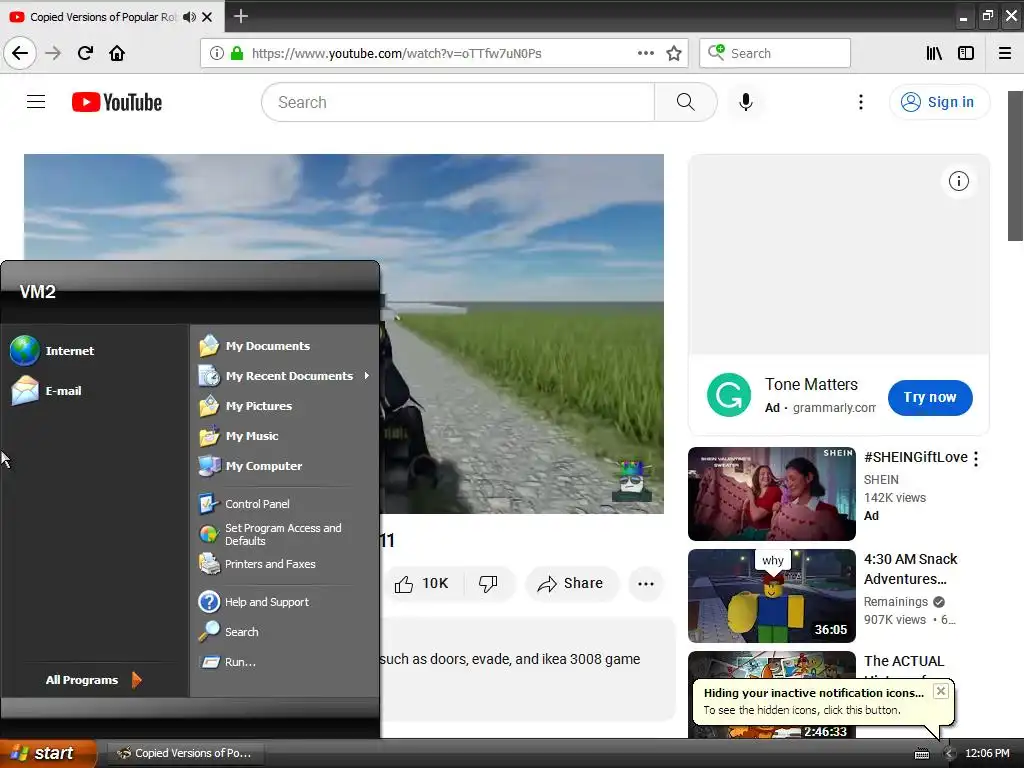
Task: Open a new tab with plus button
Action: (x=241, y=16)
